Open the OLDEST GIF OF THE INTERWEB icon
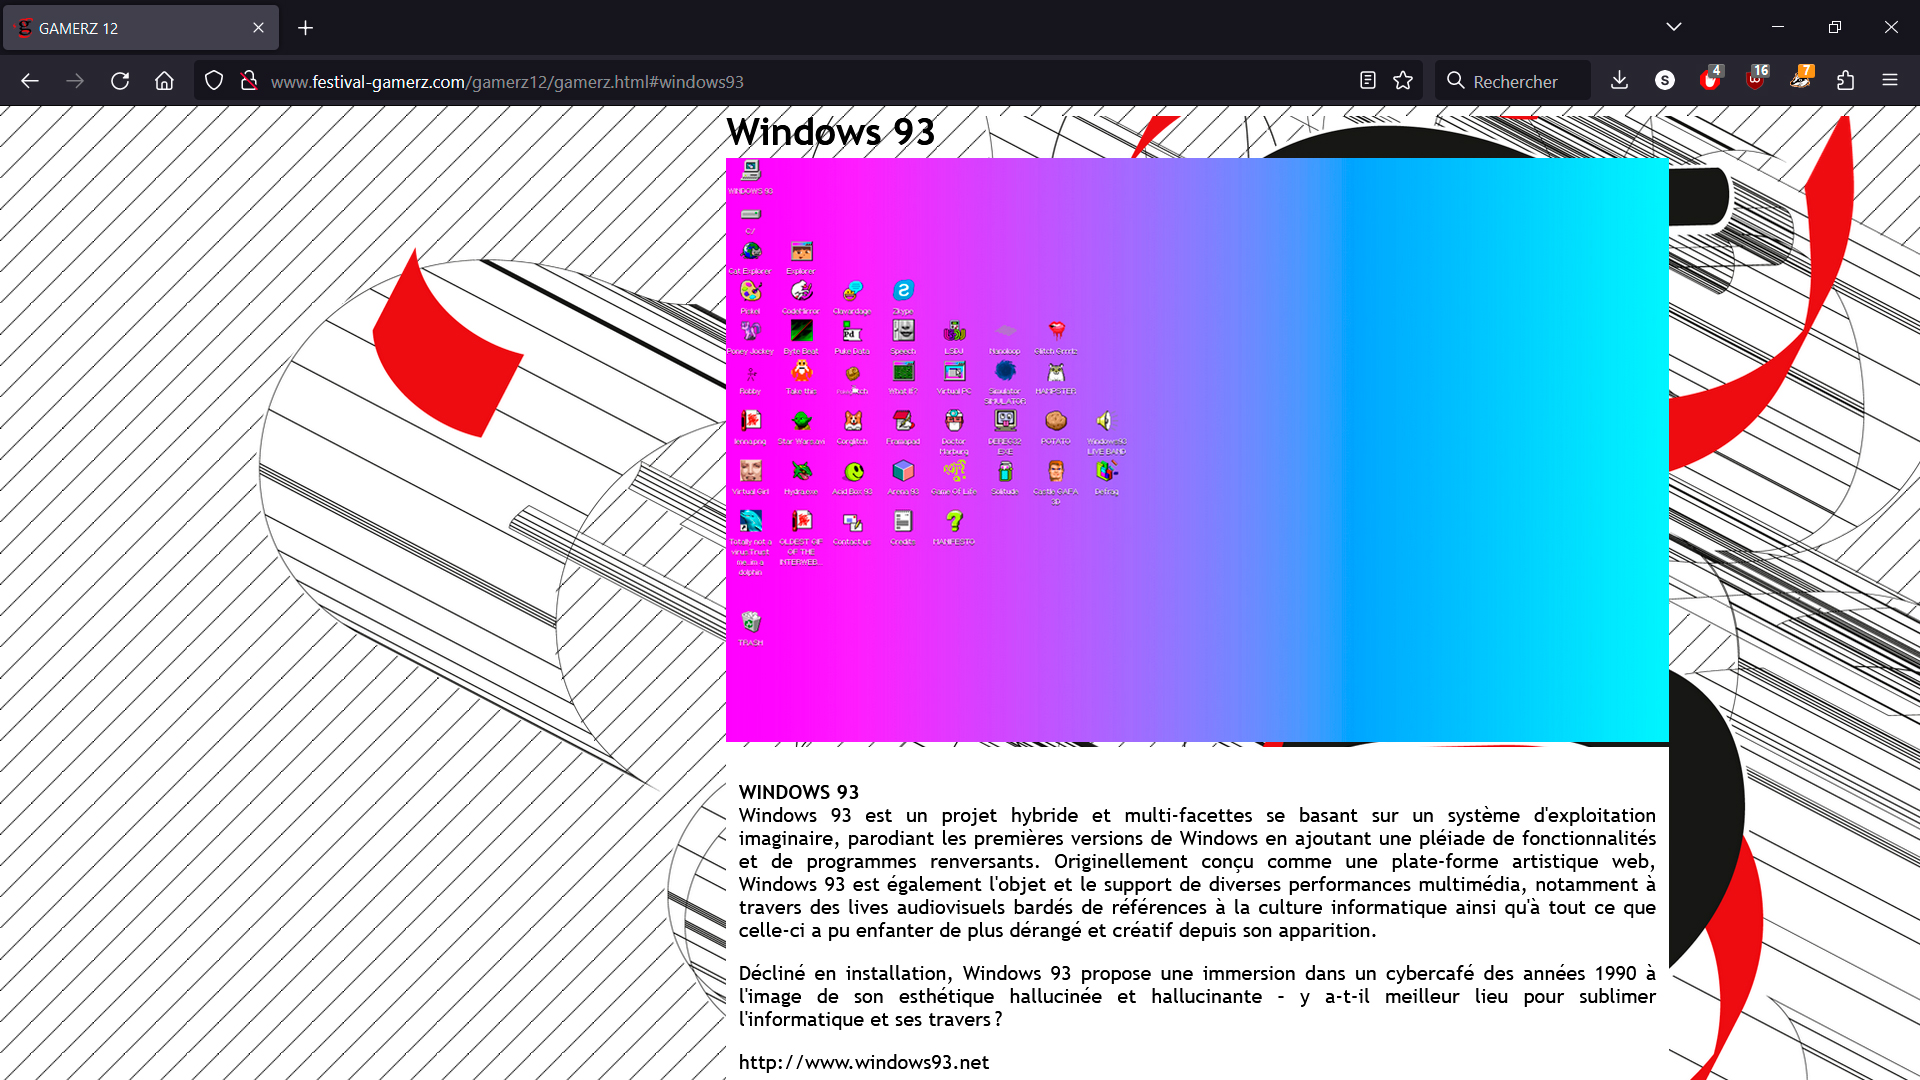Image resolution: width=1920 pixels, height=1080 pixels. (x=802, y=522)
